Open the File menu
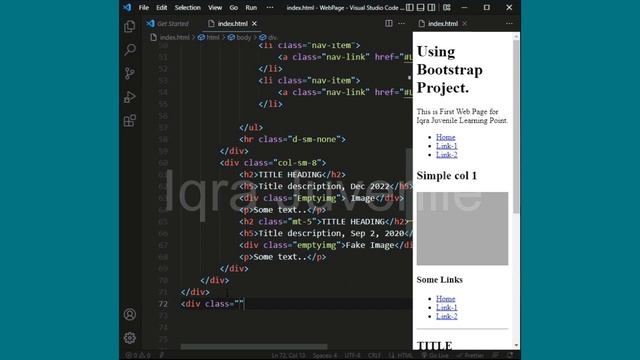The height and width of the screenshot is (360, 640). (x=144, y=7)
